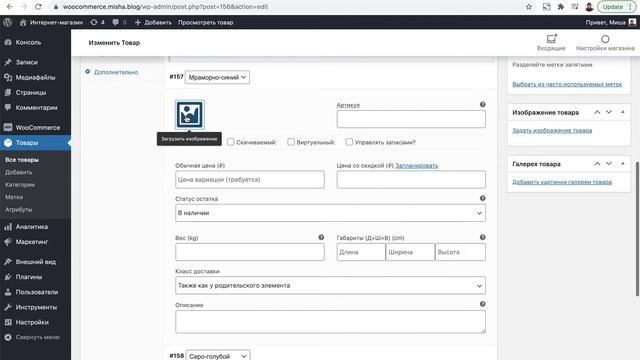Click Выбрать из часто используемых меток link
The height and width of the screenshot is (360, 640).
[567, 84]
